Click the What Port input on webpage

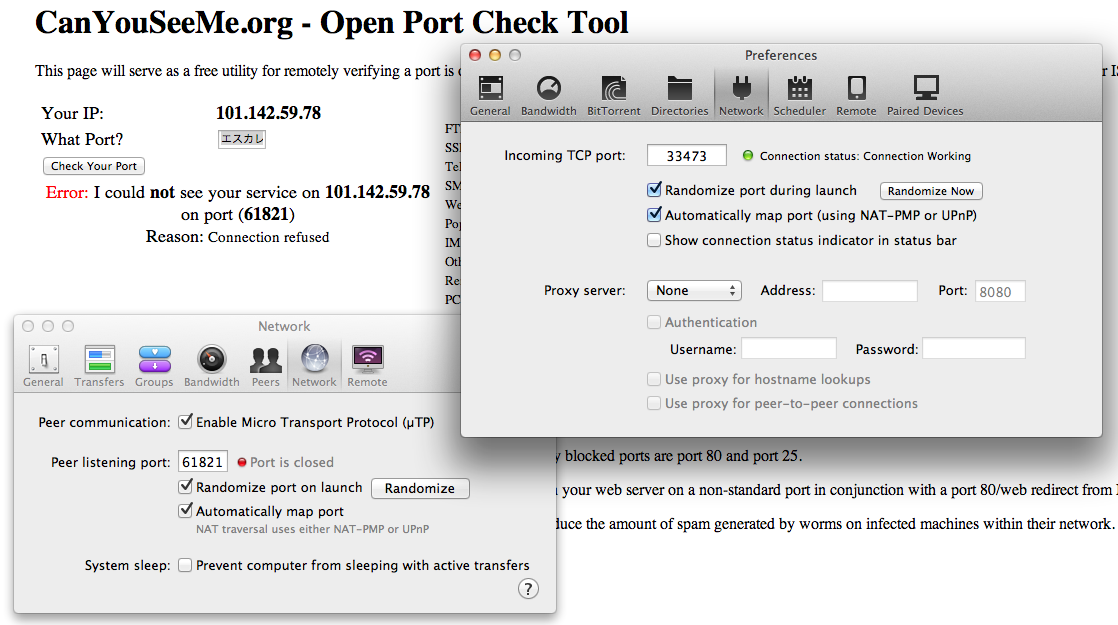pyautogui.click(x=242, y=139)
